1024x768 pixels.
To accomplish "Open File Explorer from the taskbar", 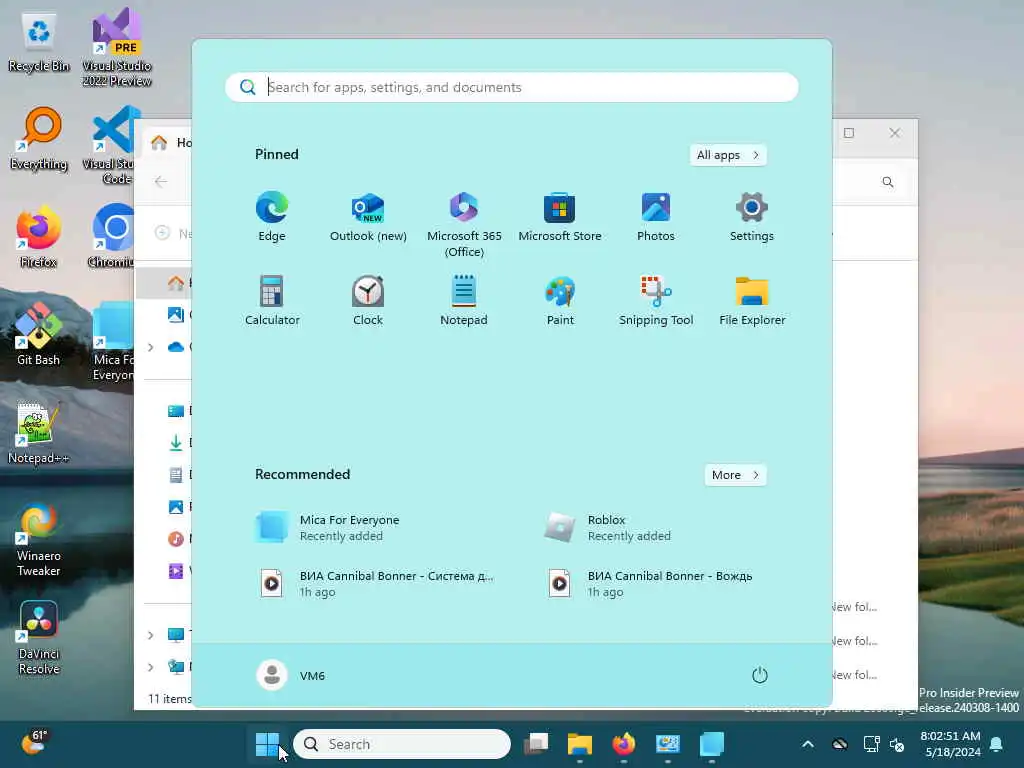I will point(579,744).
